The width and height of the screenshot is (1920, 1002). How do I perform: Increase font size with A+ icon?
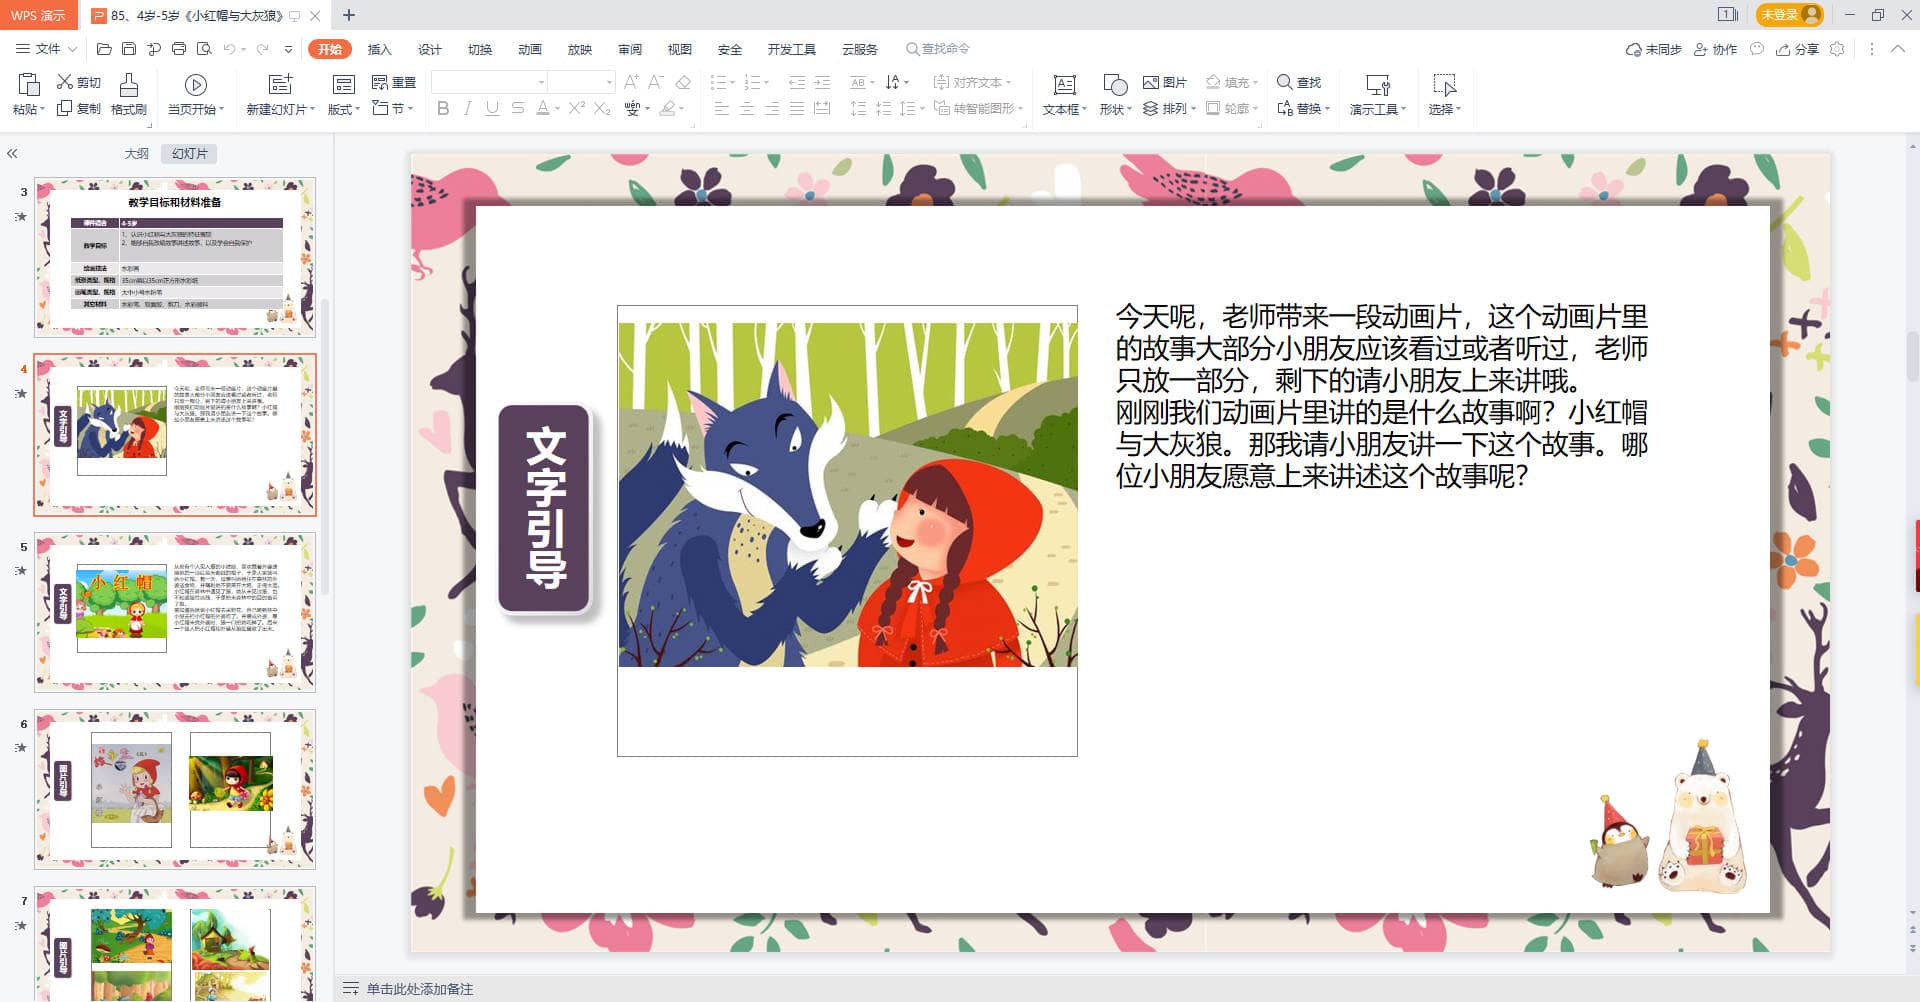tap(631, 82)
